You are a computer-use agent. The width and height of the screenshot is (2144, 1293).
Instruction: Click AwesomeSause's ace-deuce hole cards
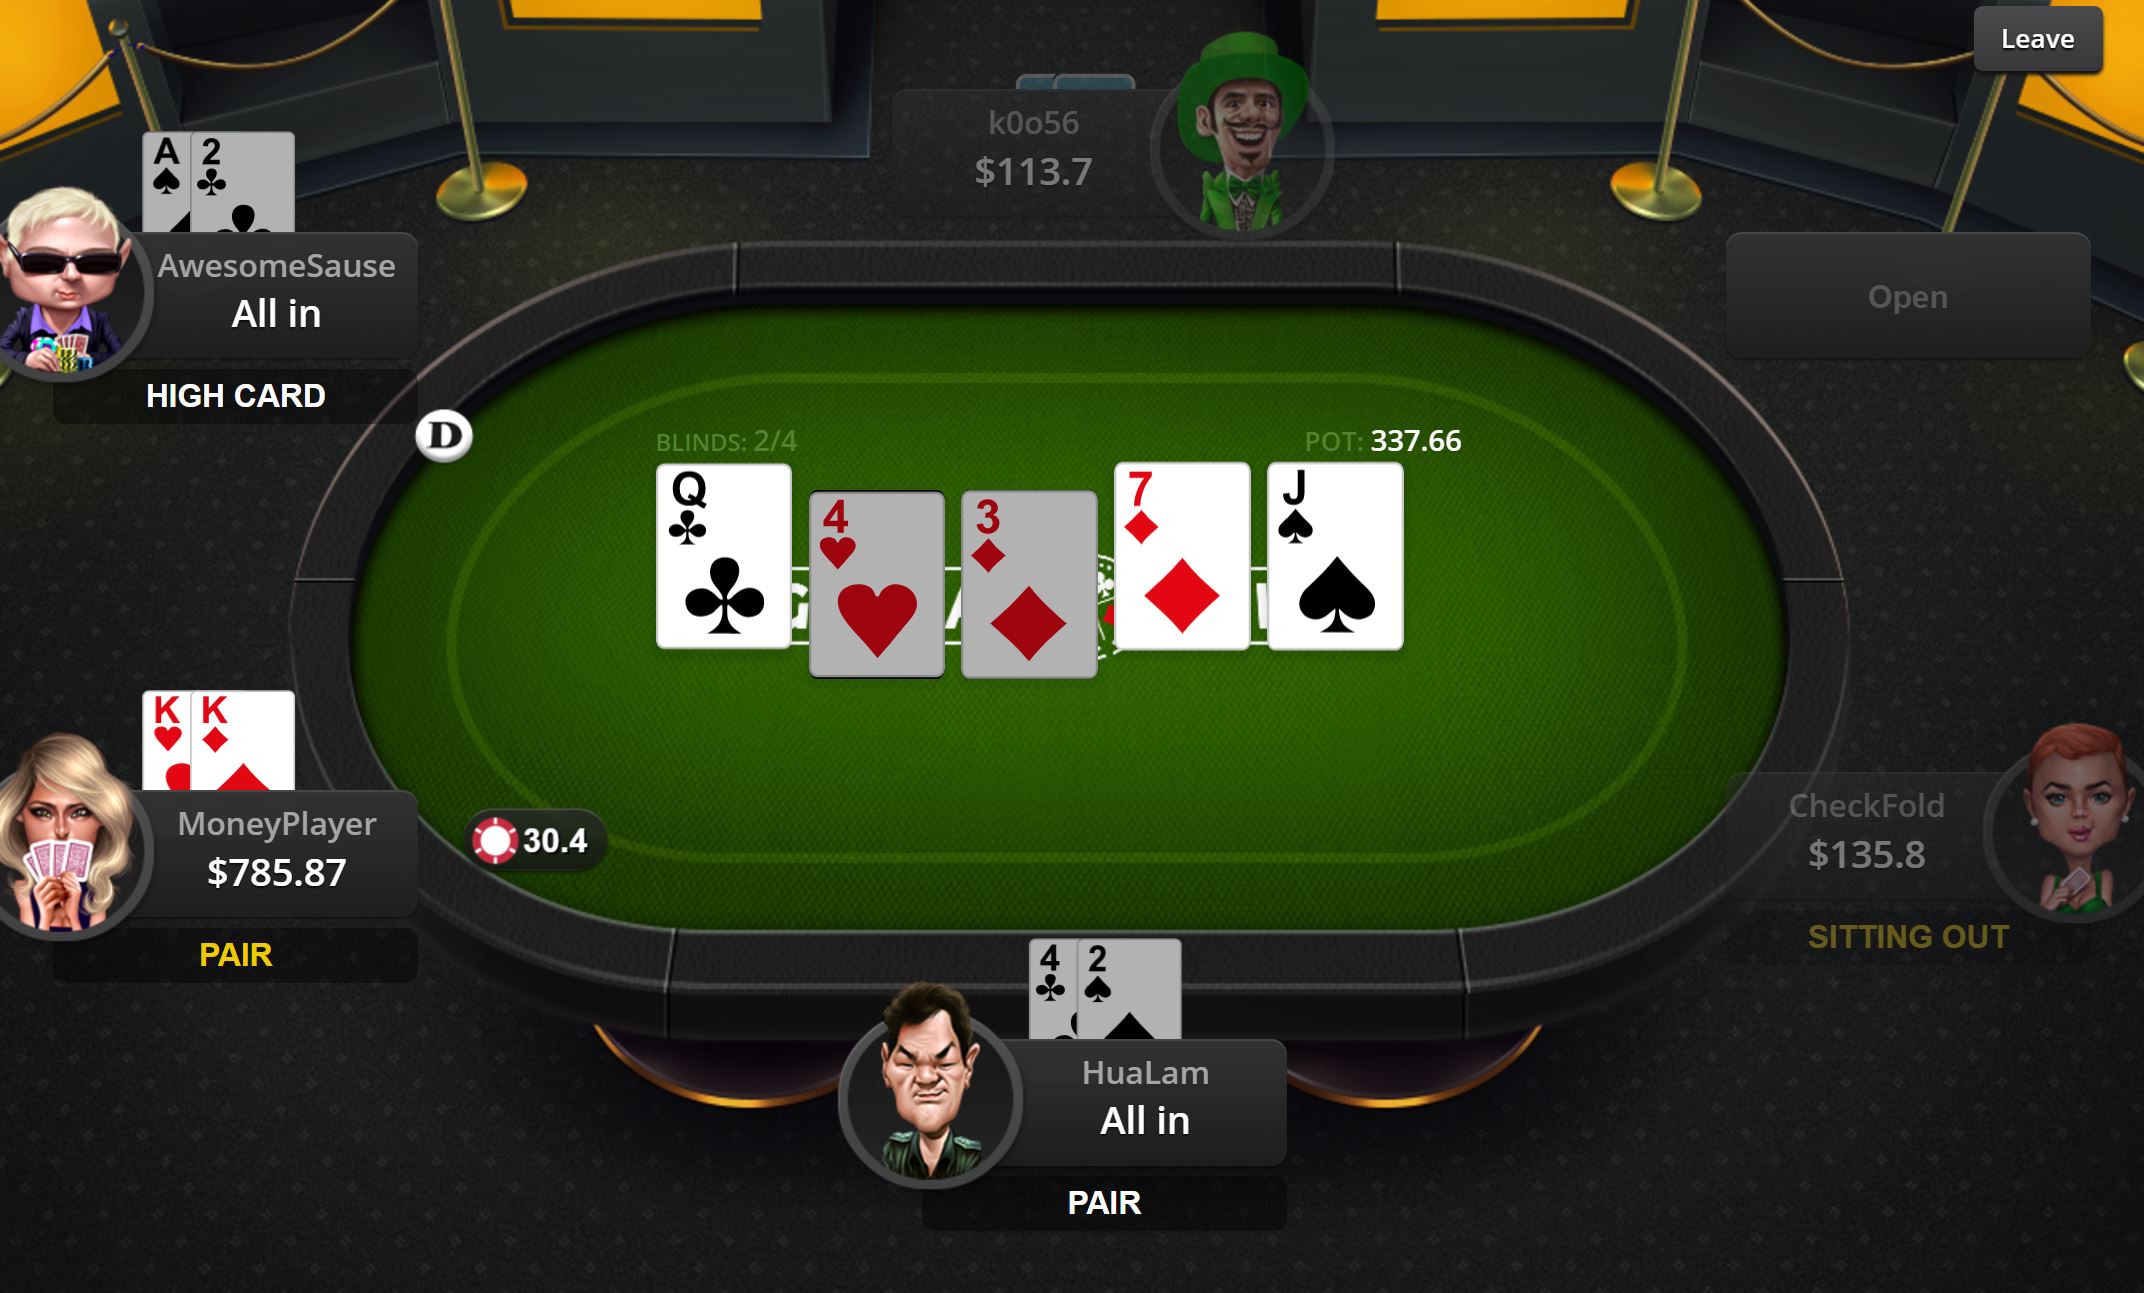219,183
